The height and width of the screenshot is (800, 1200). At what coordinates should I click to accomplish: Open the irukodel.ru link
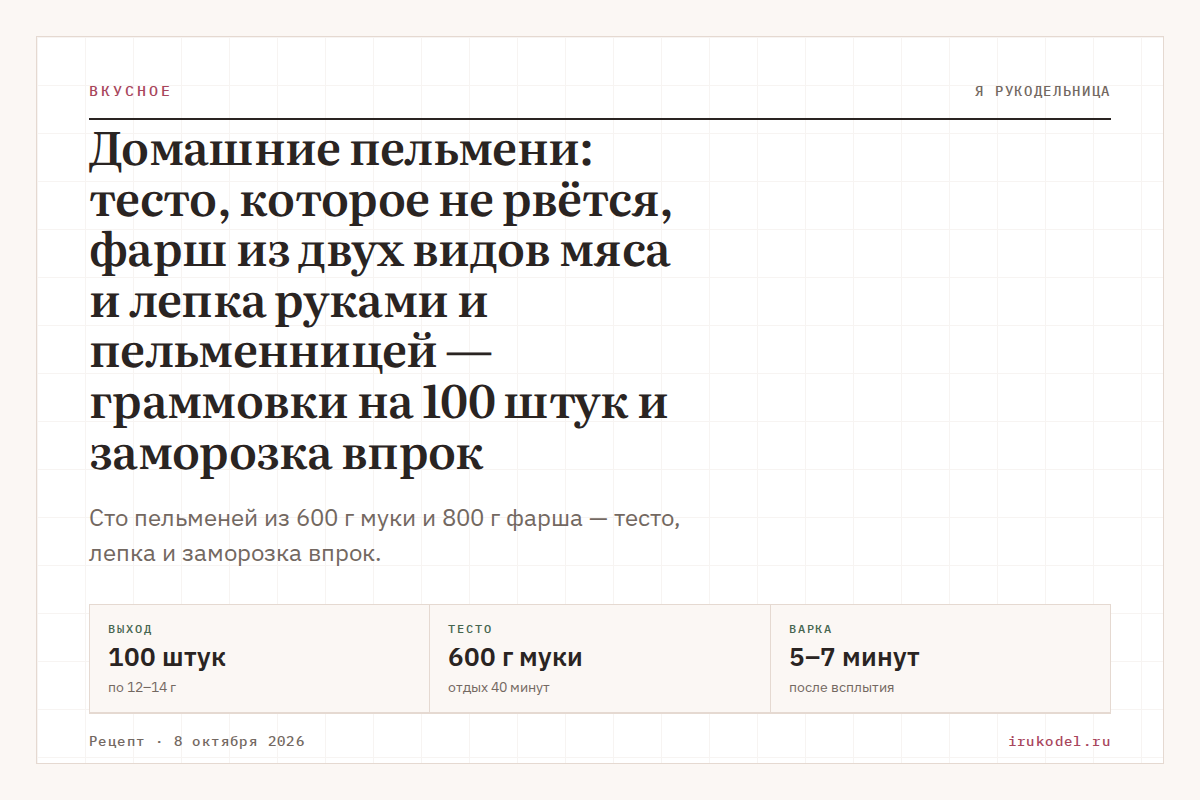point(1060,741)
